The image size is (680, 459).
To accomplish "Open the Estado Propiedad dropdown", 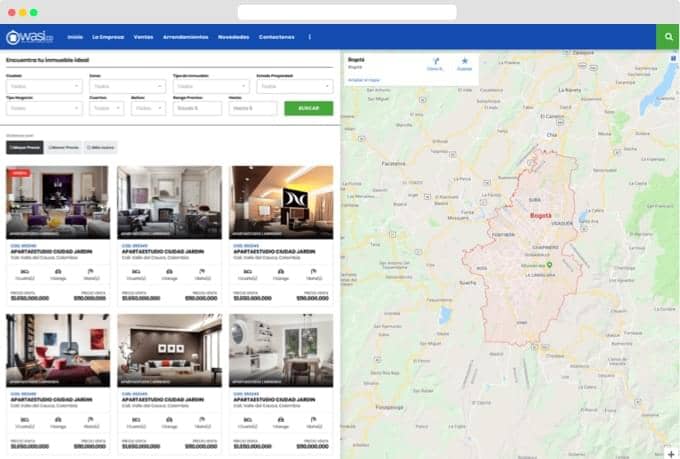I will pyautogui.click(x=294, y=87).
